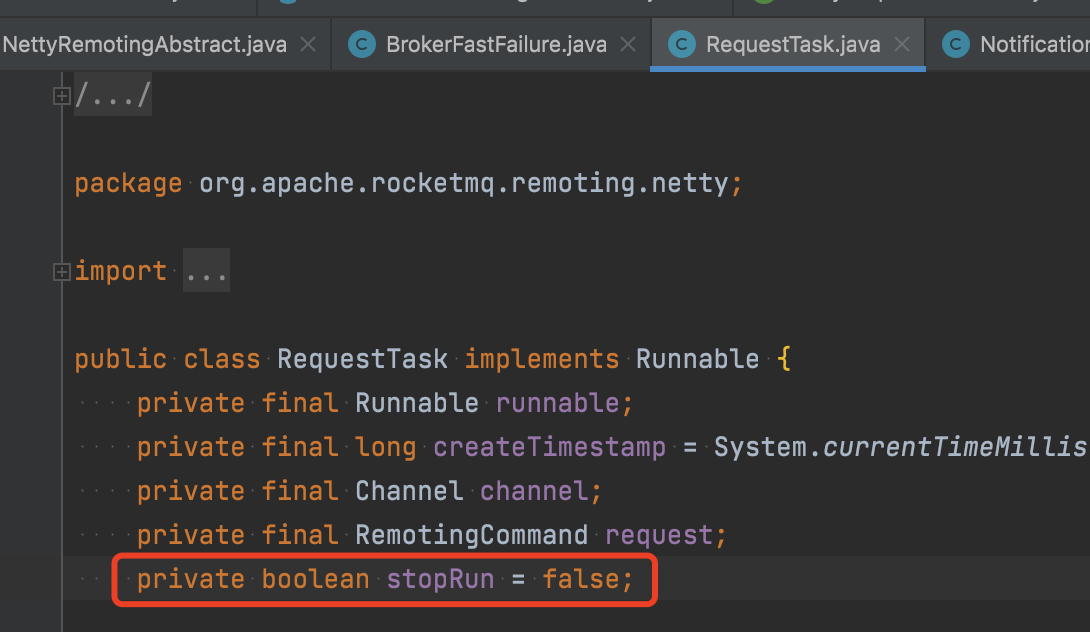Click the stopRun variable name in the code

[x=440, y=579]
